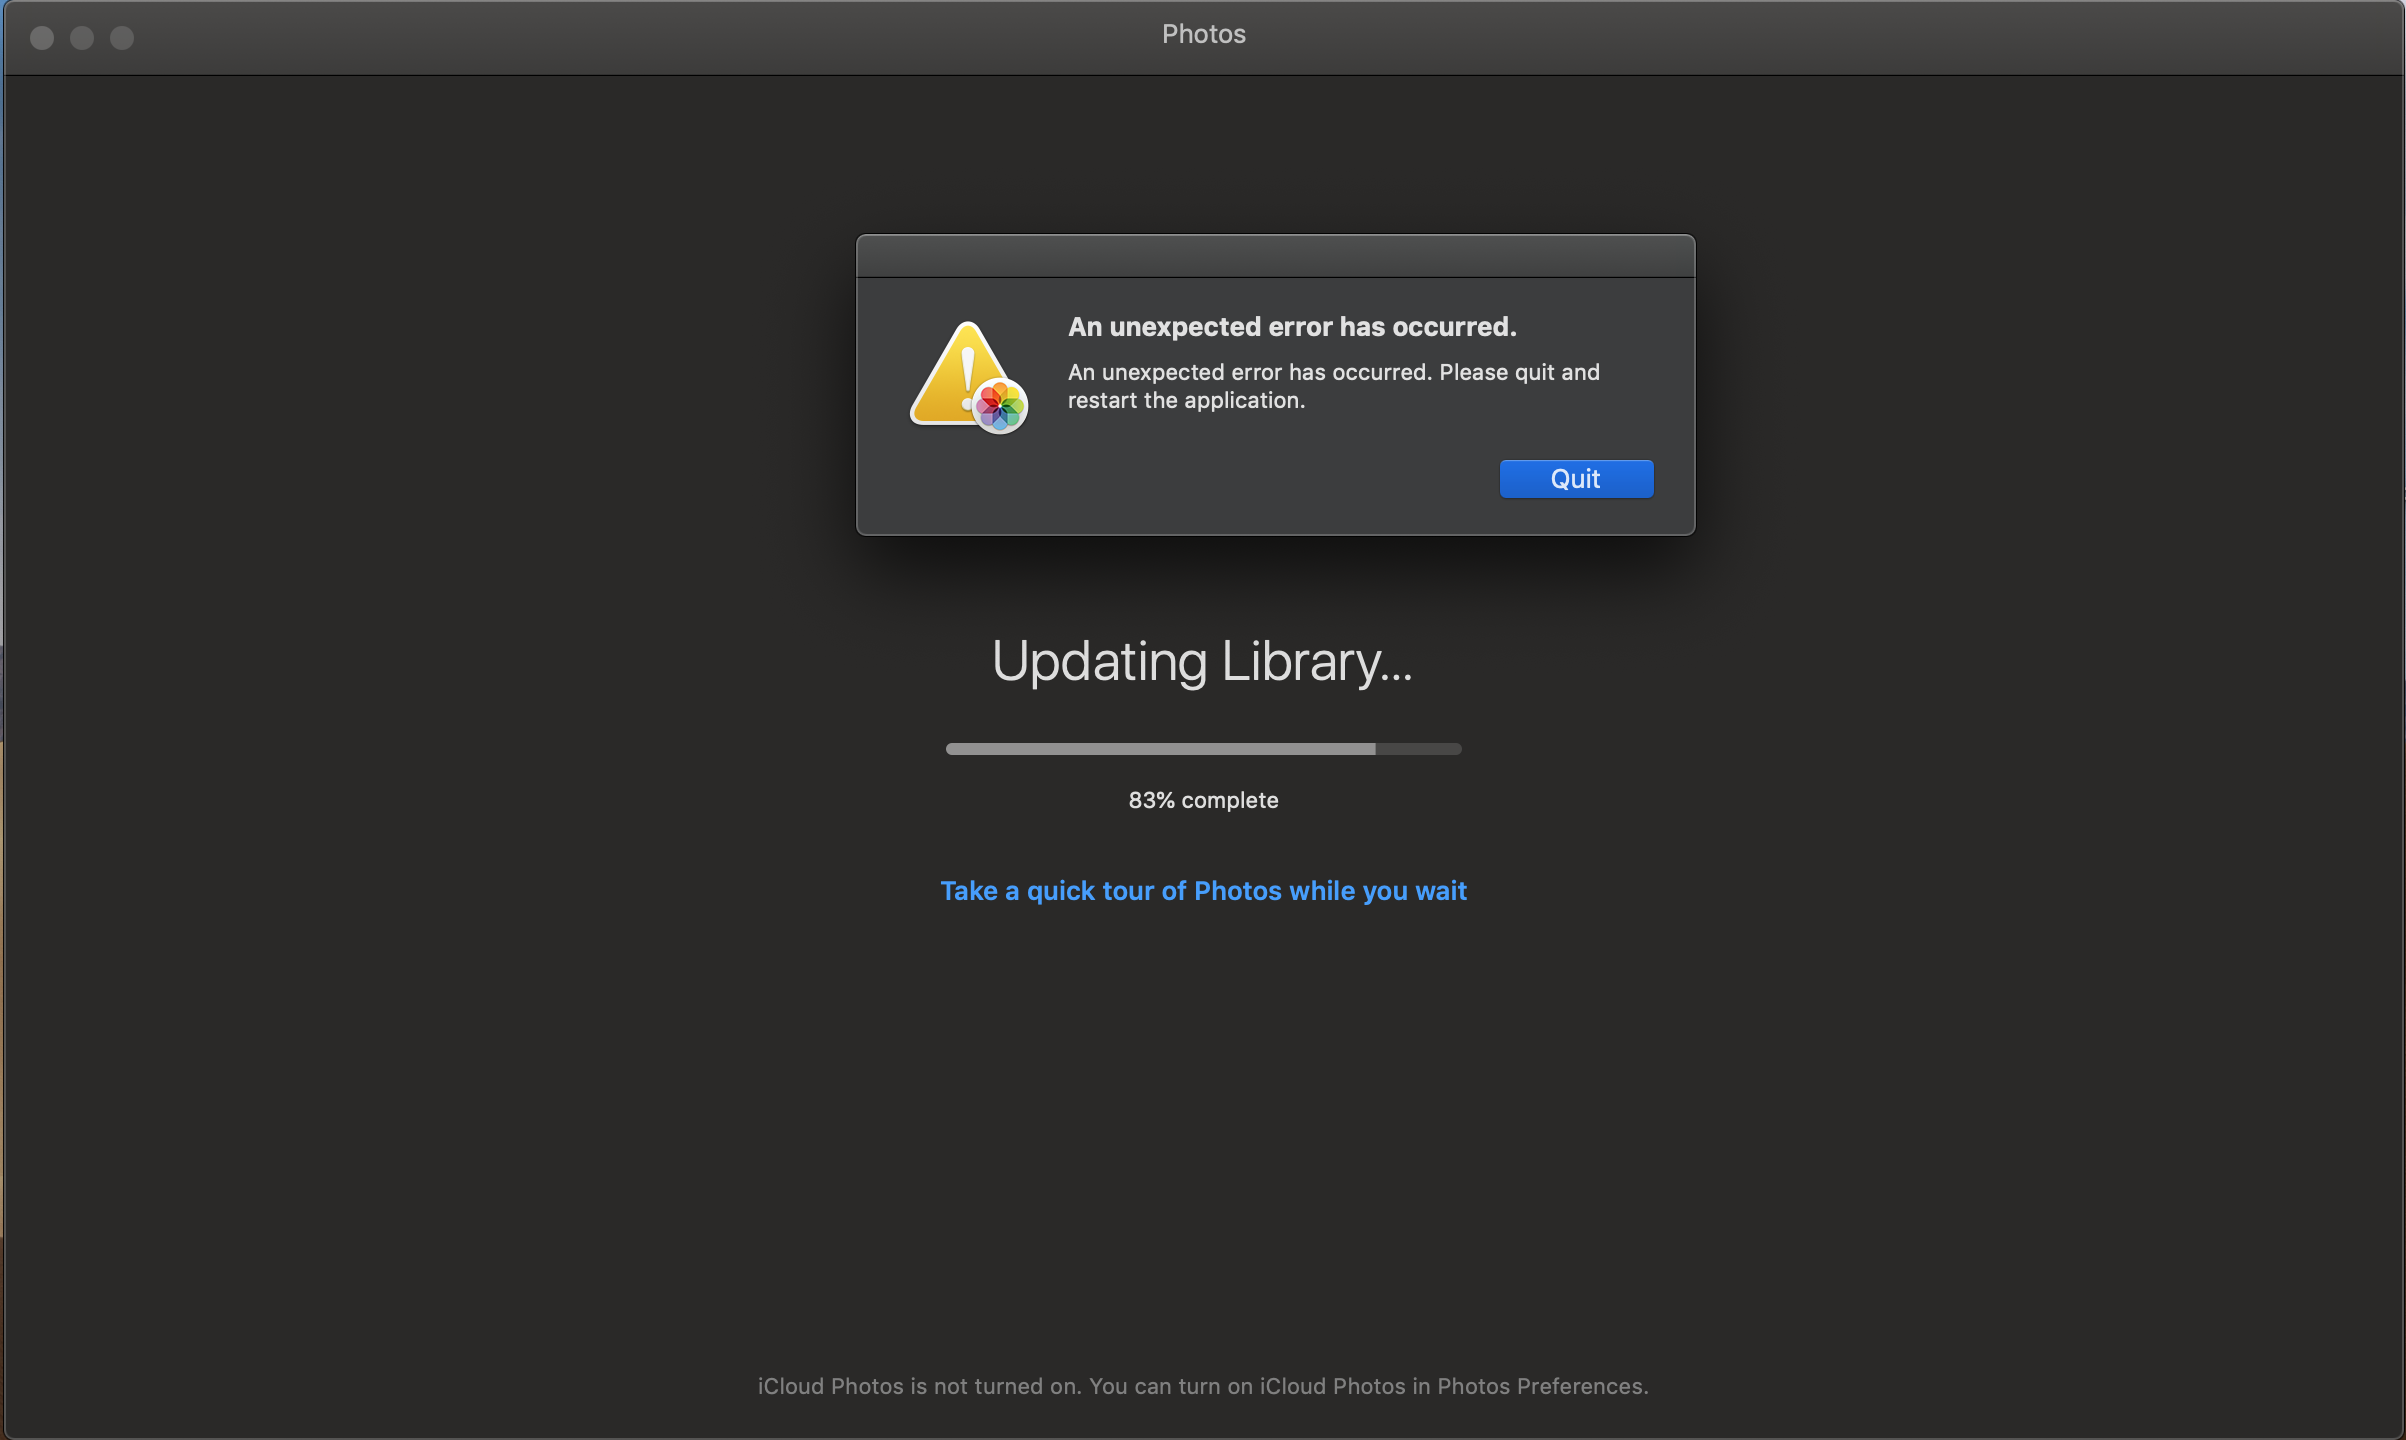Click the grey close window button
Image resolution: width=2406 pixels, height=1440 pixels.
42,38
